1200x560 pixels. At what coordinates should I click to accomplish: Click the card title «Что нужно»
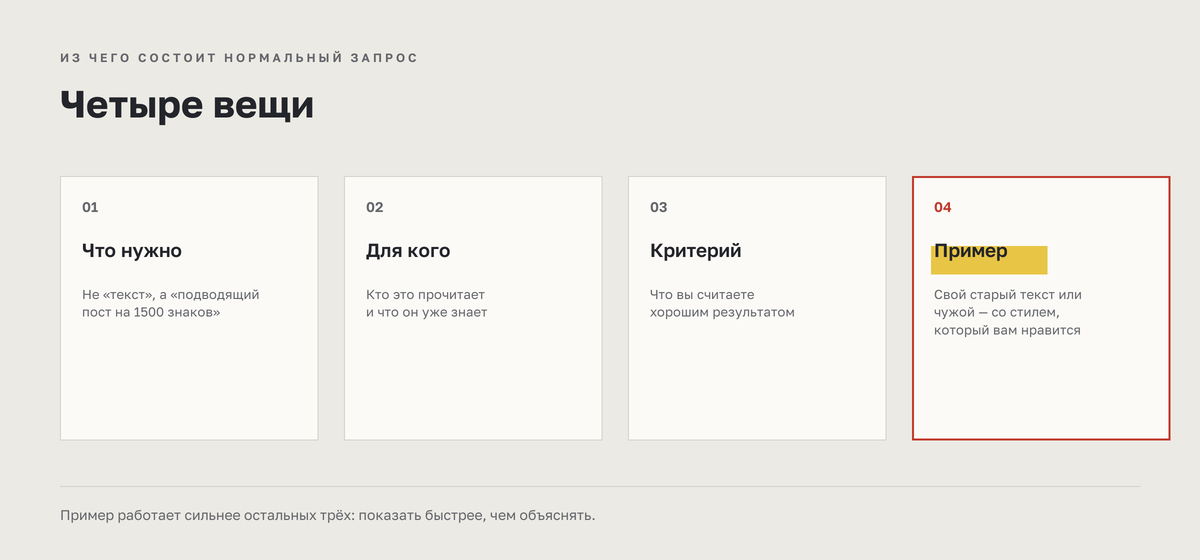point(132,251)
